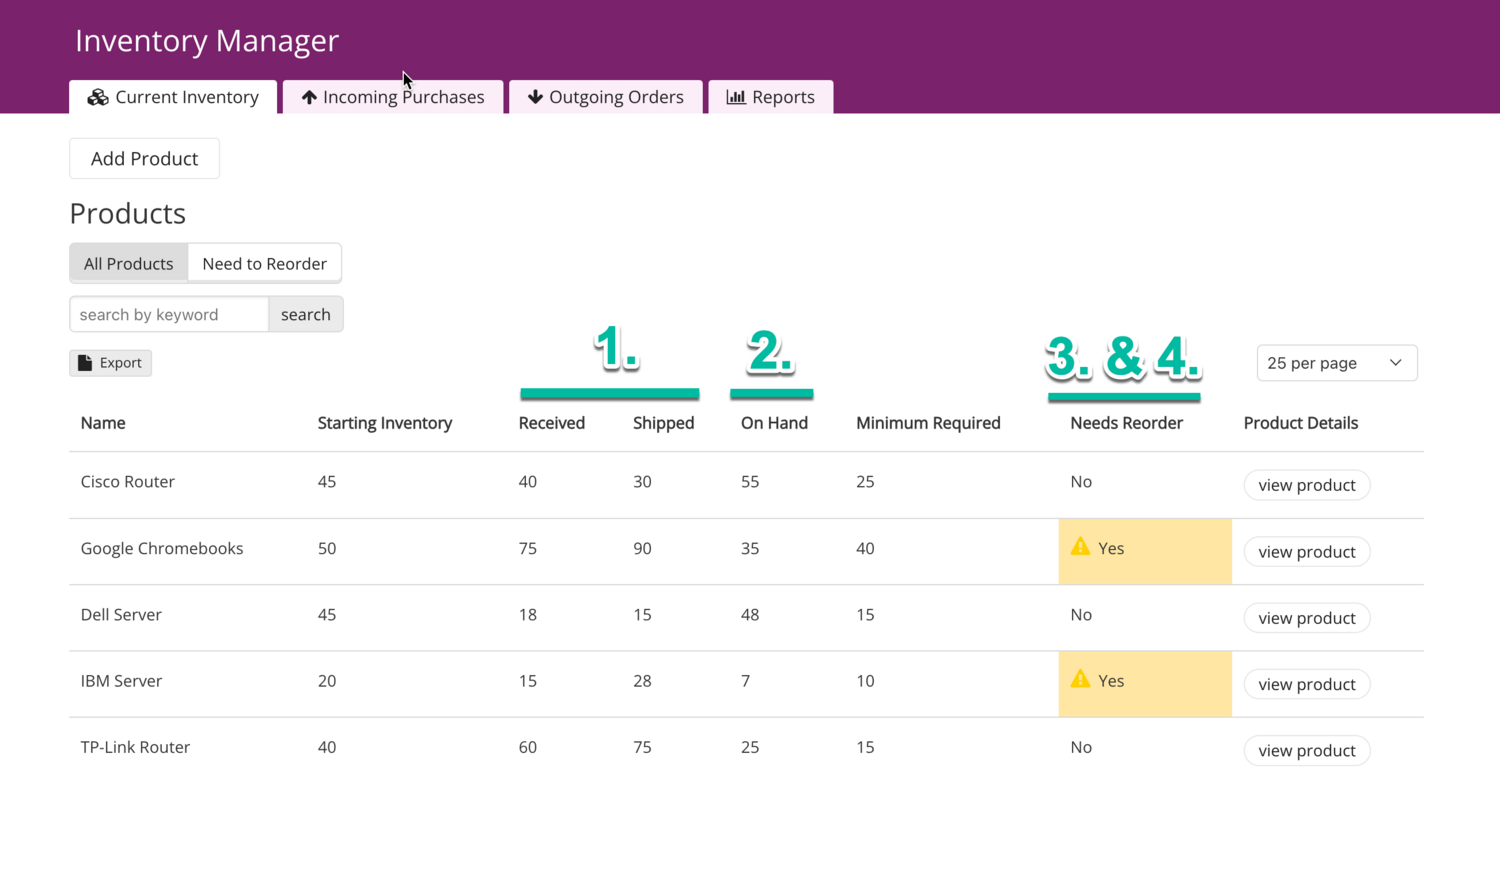Screen dimensions: 1500x894
Task: Click the chevron on the 25 per page selector
Action: pyautogui.click(x=1396, y=363)
